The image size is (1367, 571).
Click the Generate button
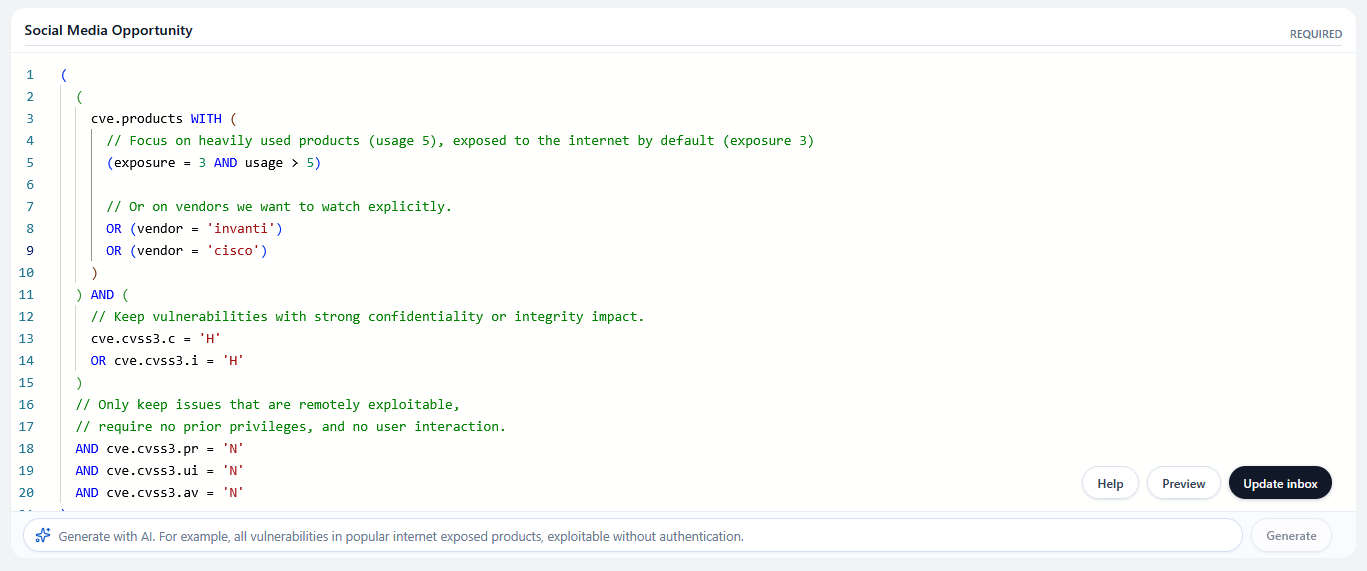click(x=1291, y=535)
